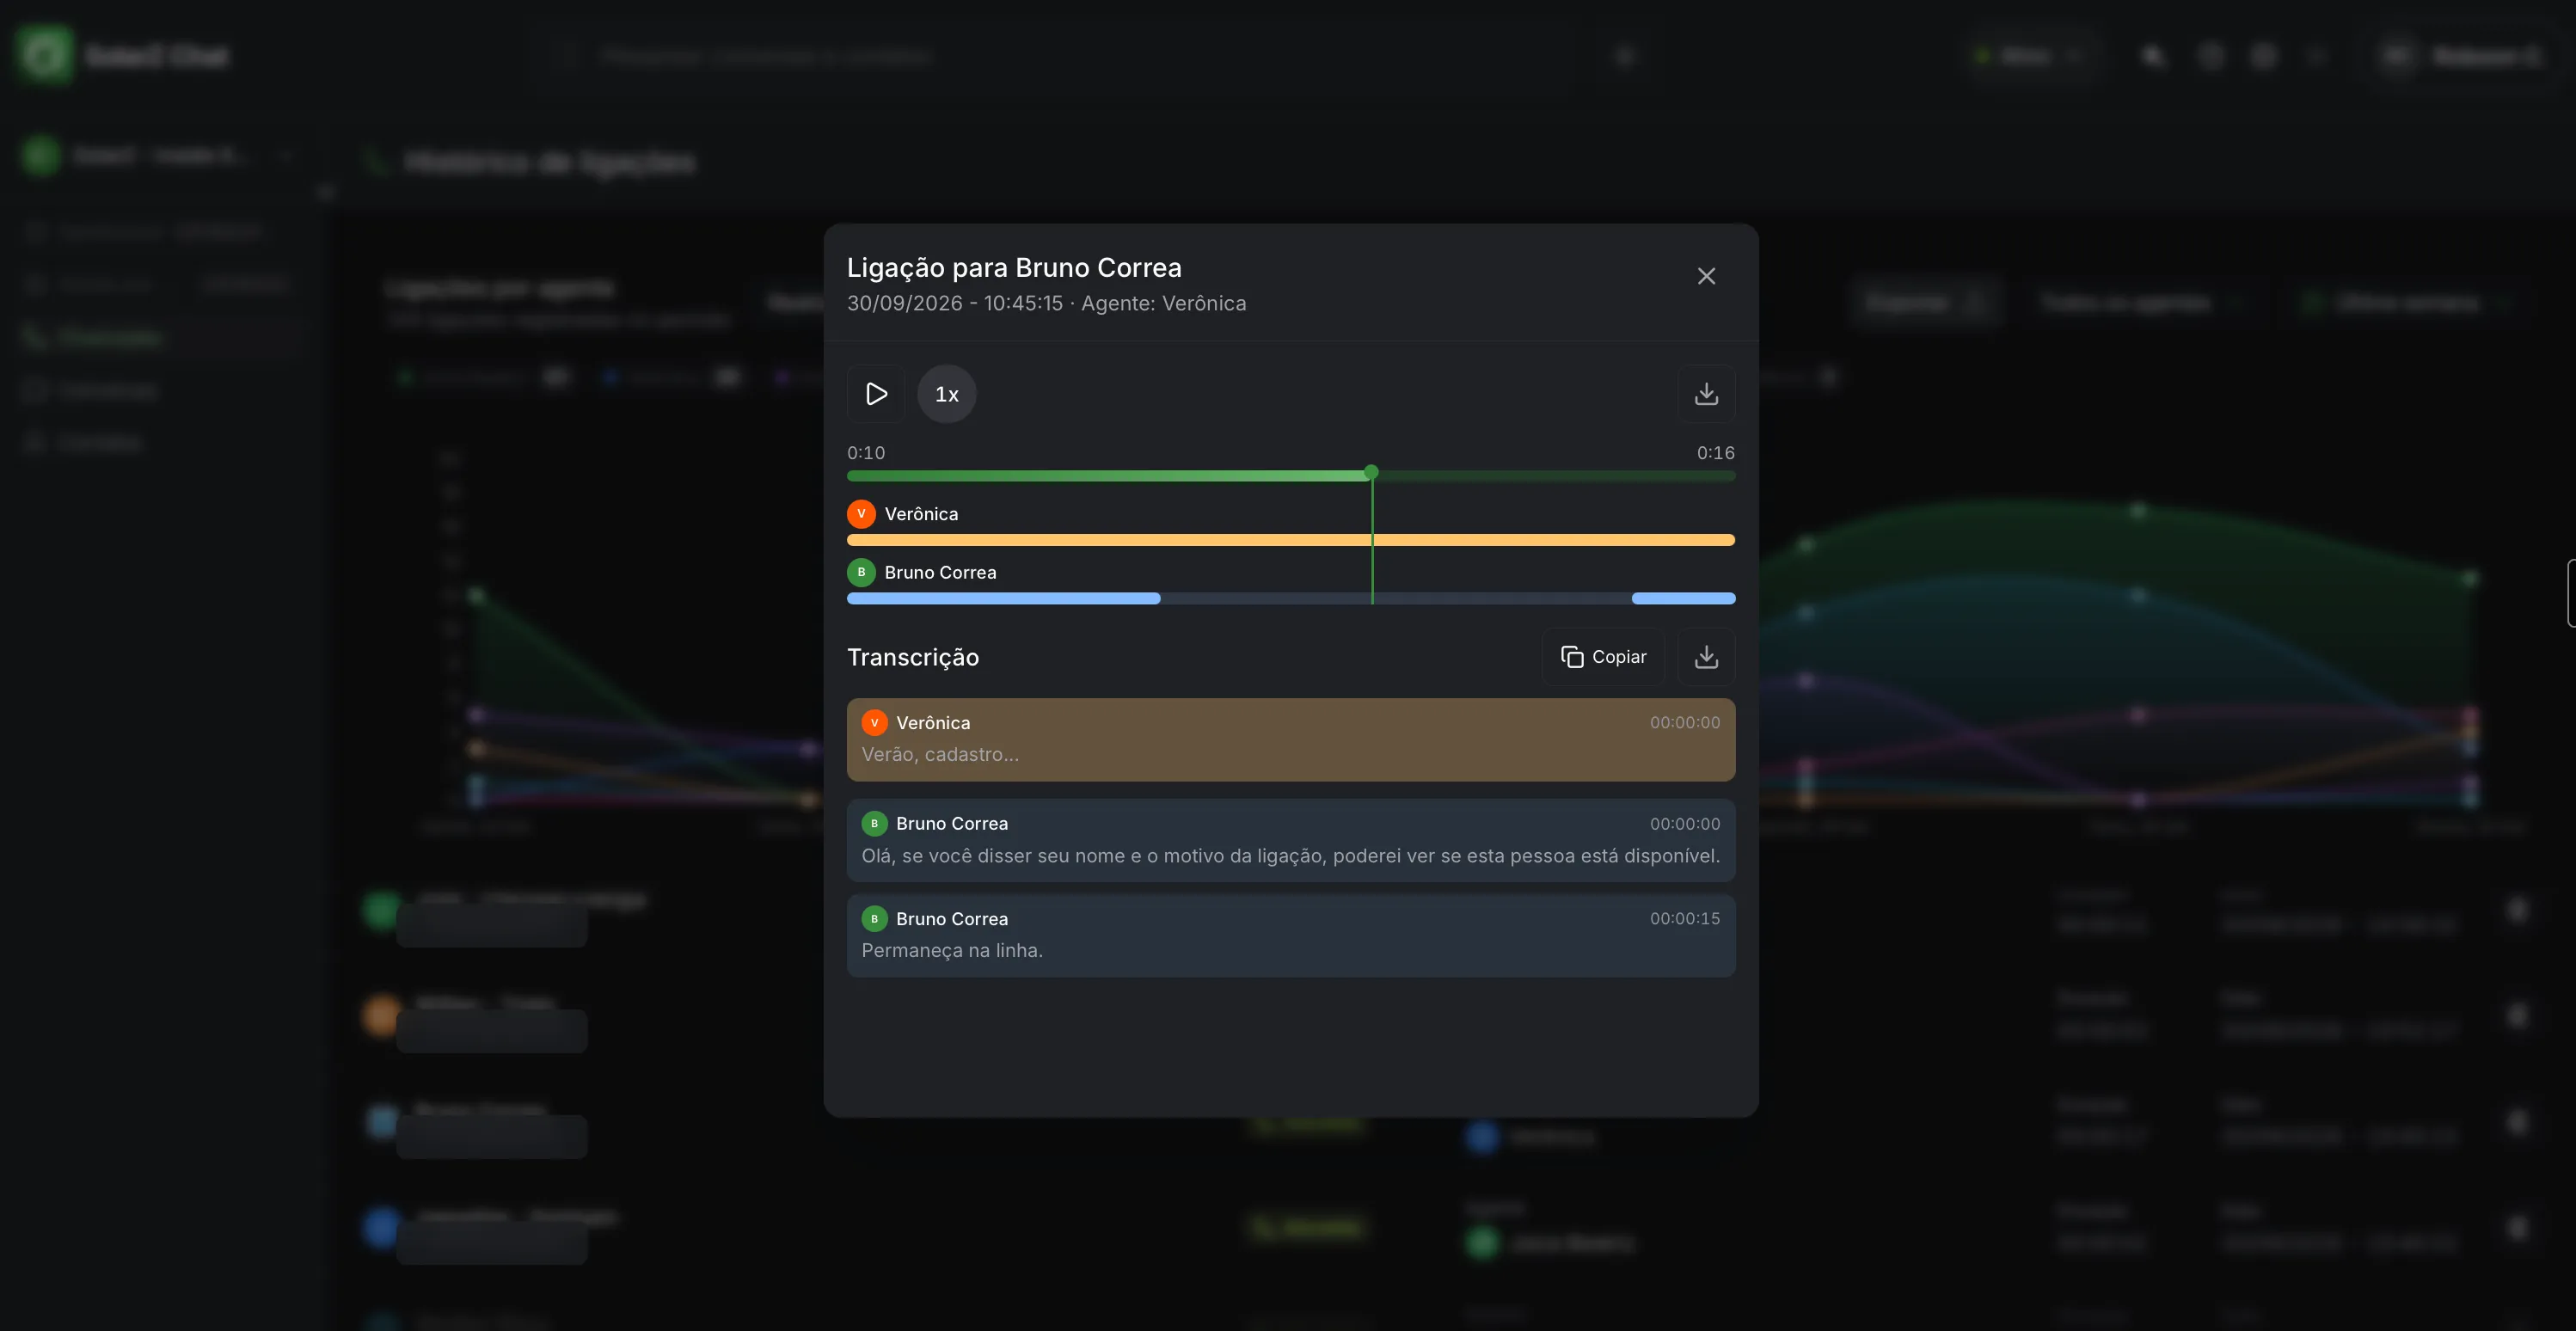Click the green playback progress handle

[1371, 472]
